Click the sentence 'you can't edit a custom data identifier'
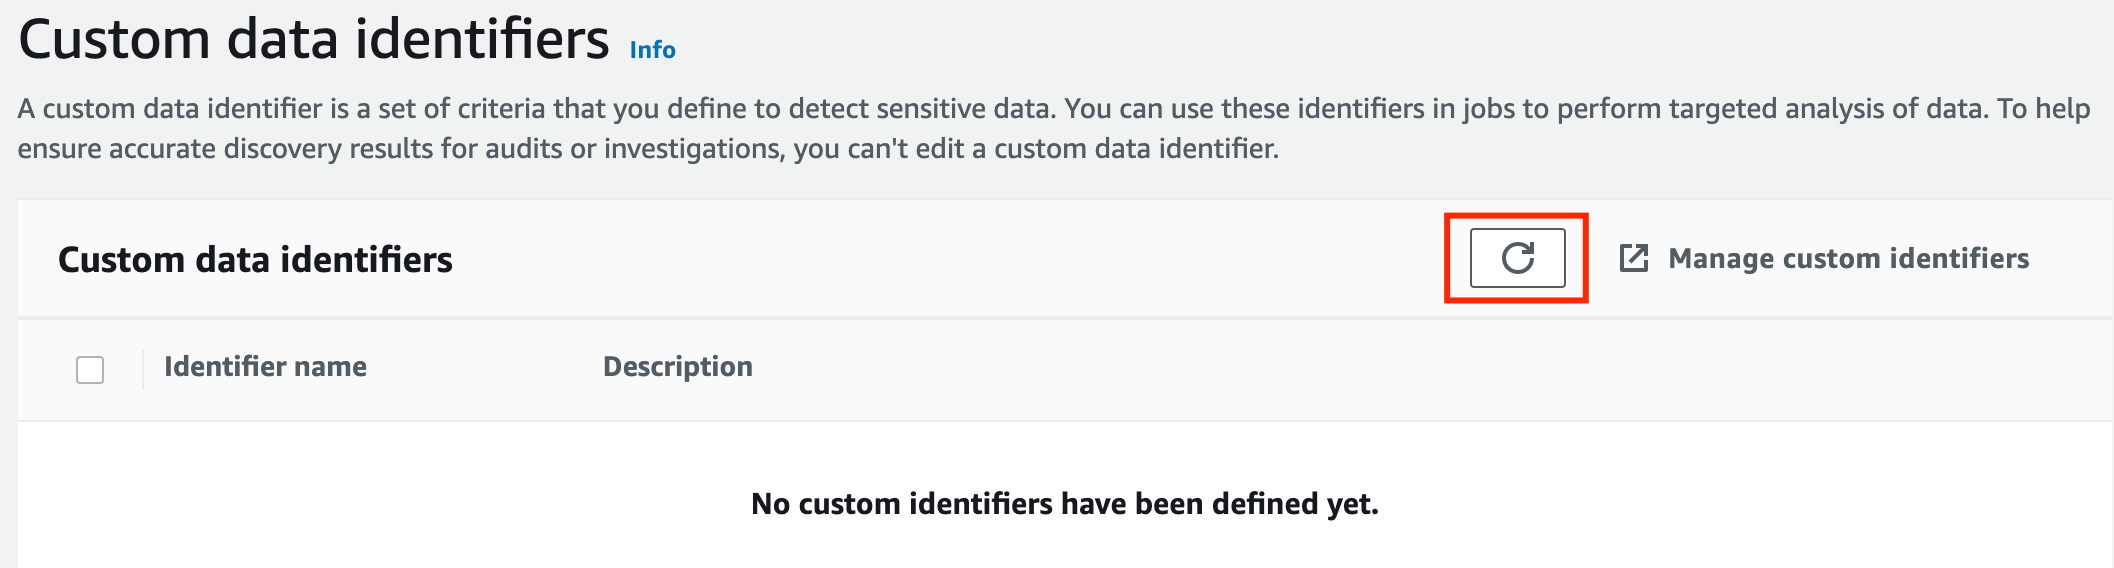 (1036, 149)
